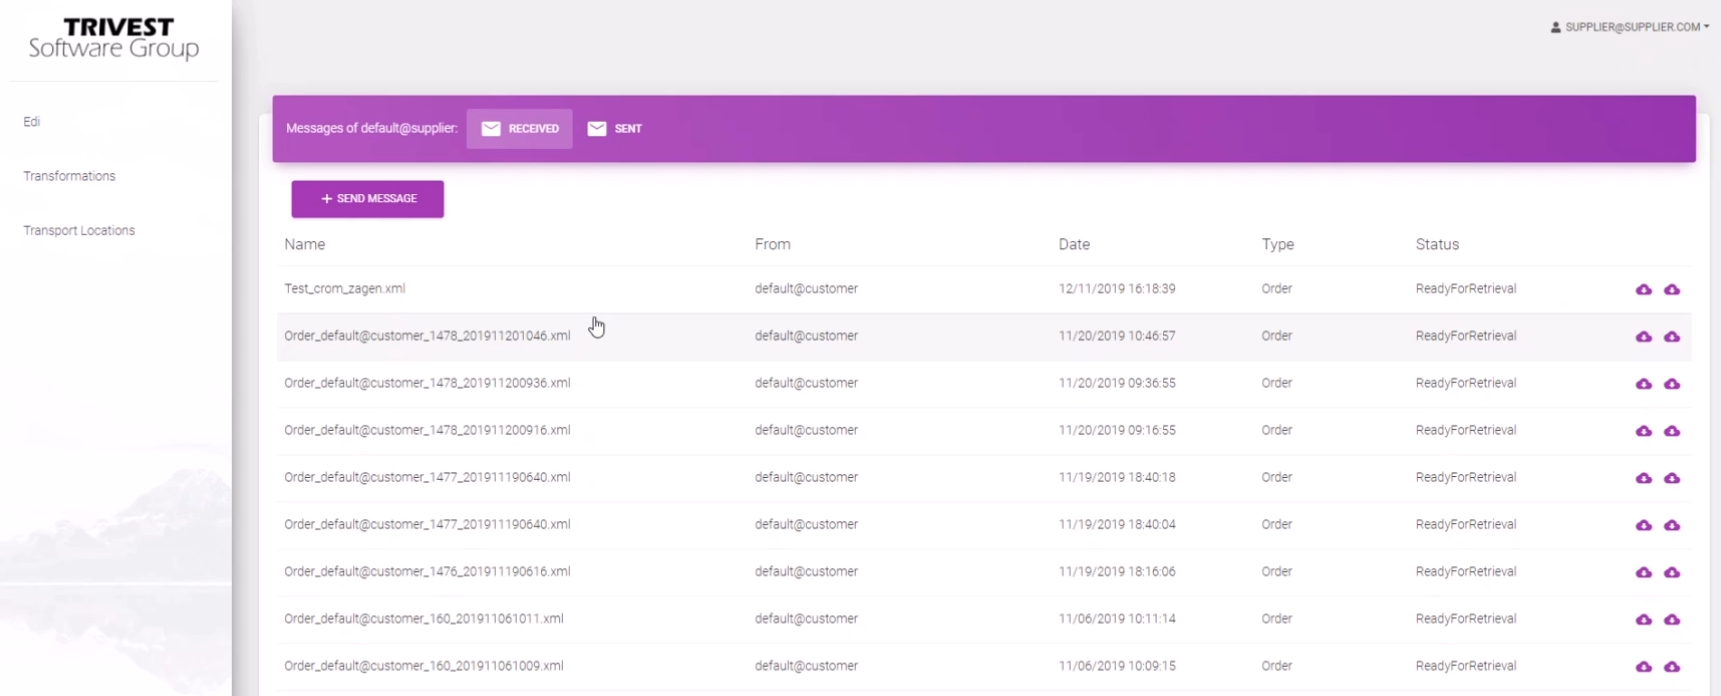Viewport: 1721px width, 696px height.
Task: Switch to the RECEIVED messages tab
Action: (x=519, y=128)
